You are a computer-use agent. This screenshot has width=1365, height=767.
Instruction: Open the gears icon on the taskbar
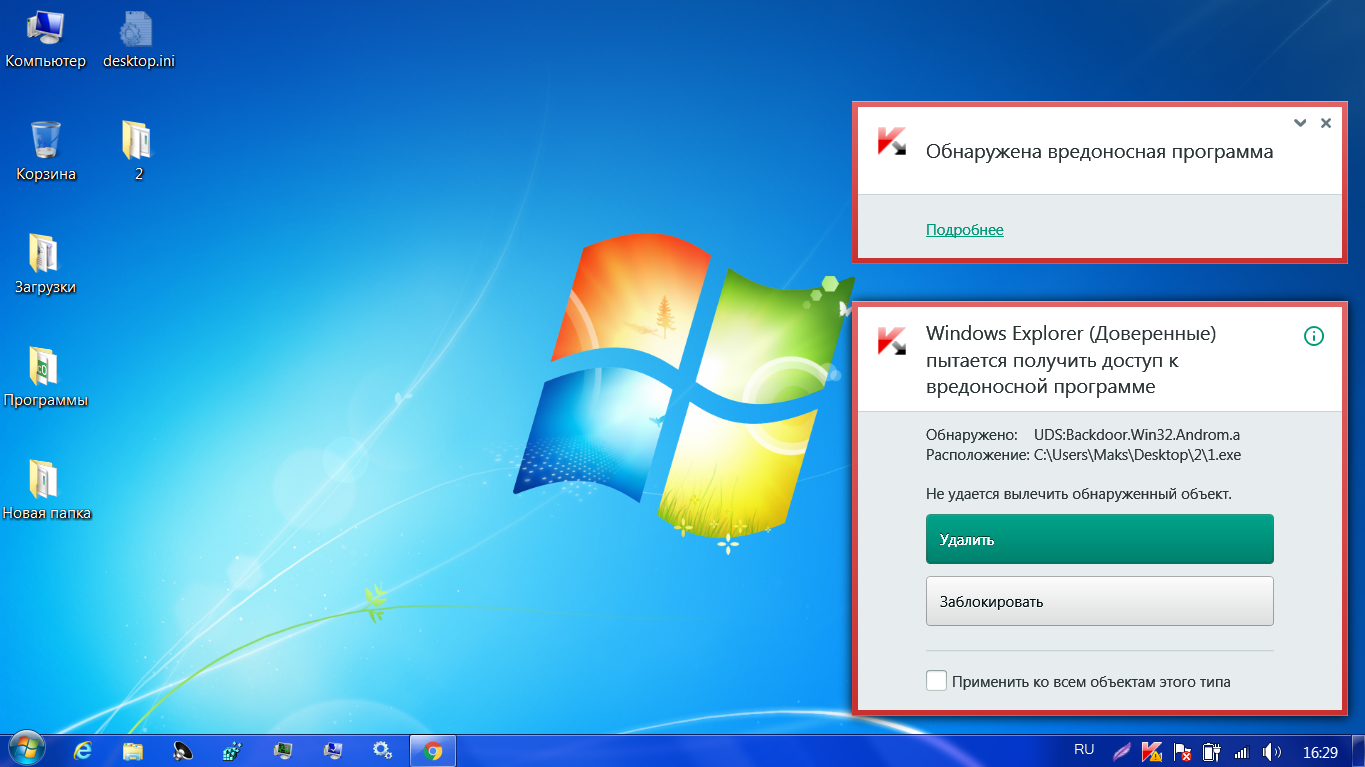point(382,750)
